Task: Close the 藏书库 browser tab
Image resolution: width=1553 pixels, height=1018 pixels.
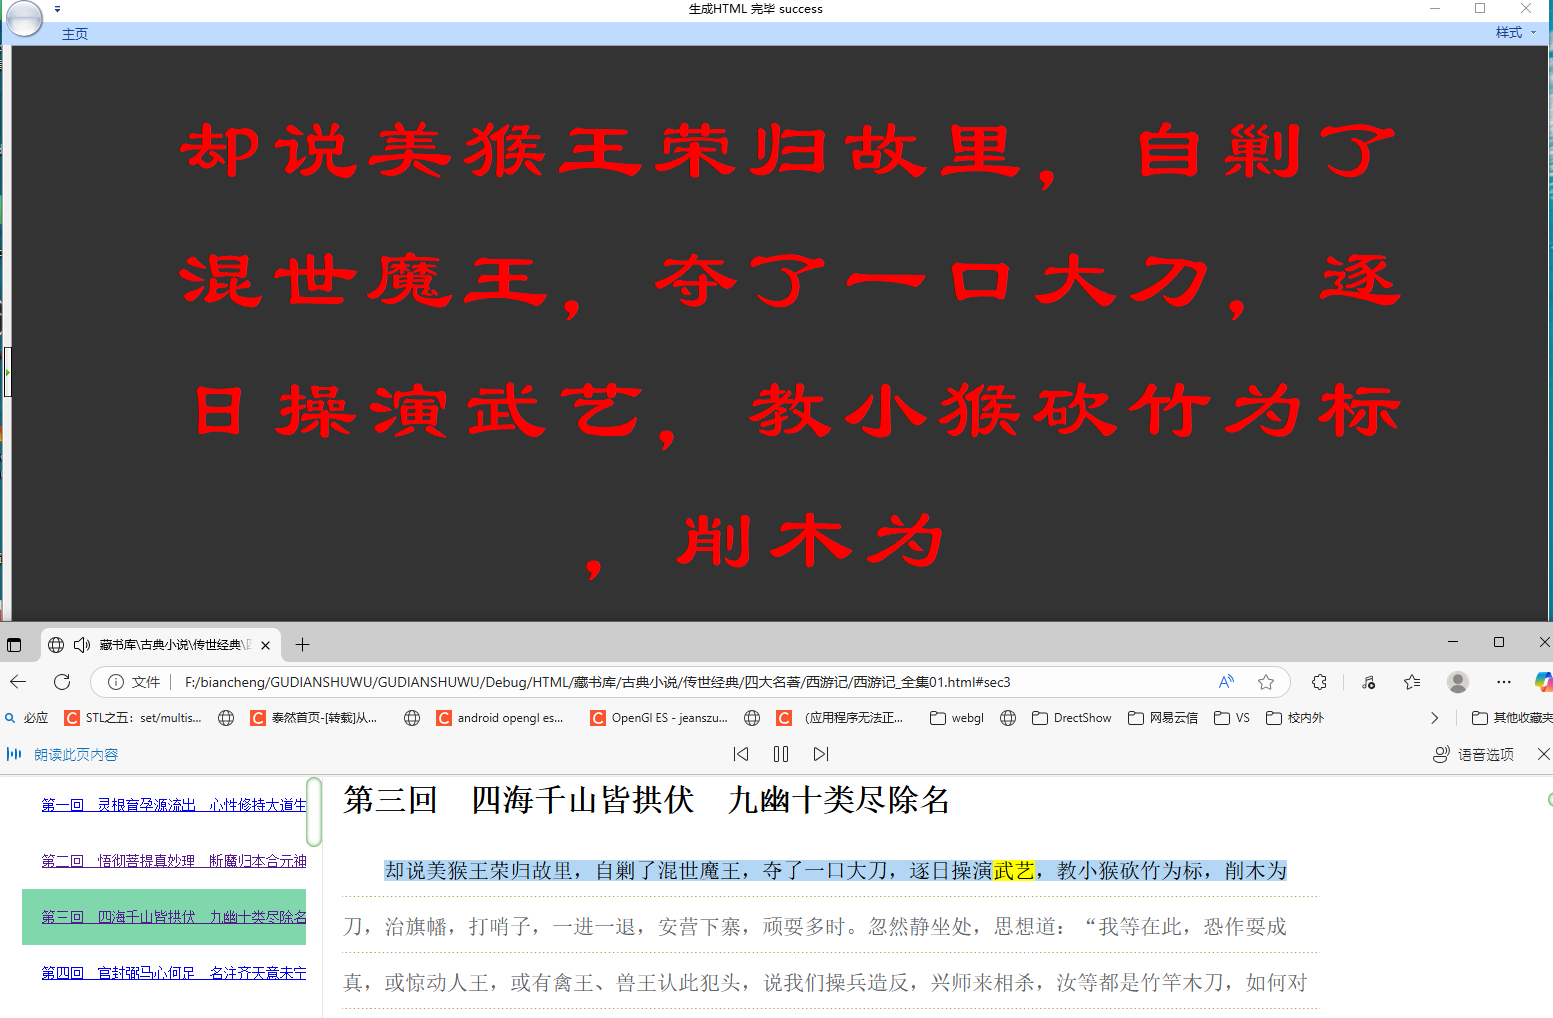Action: (265, 645)
